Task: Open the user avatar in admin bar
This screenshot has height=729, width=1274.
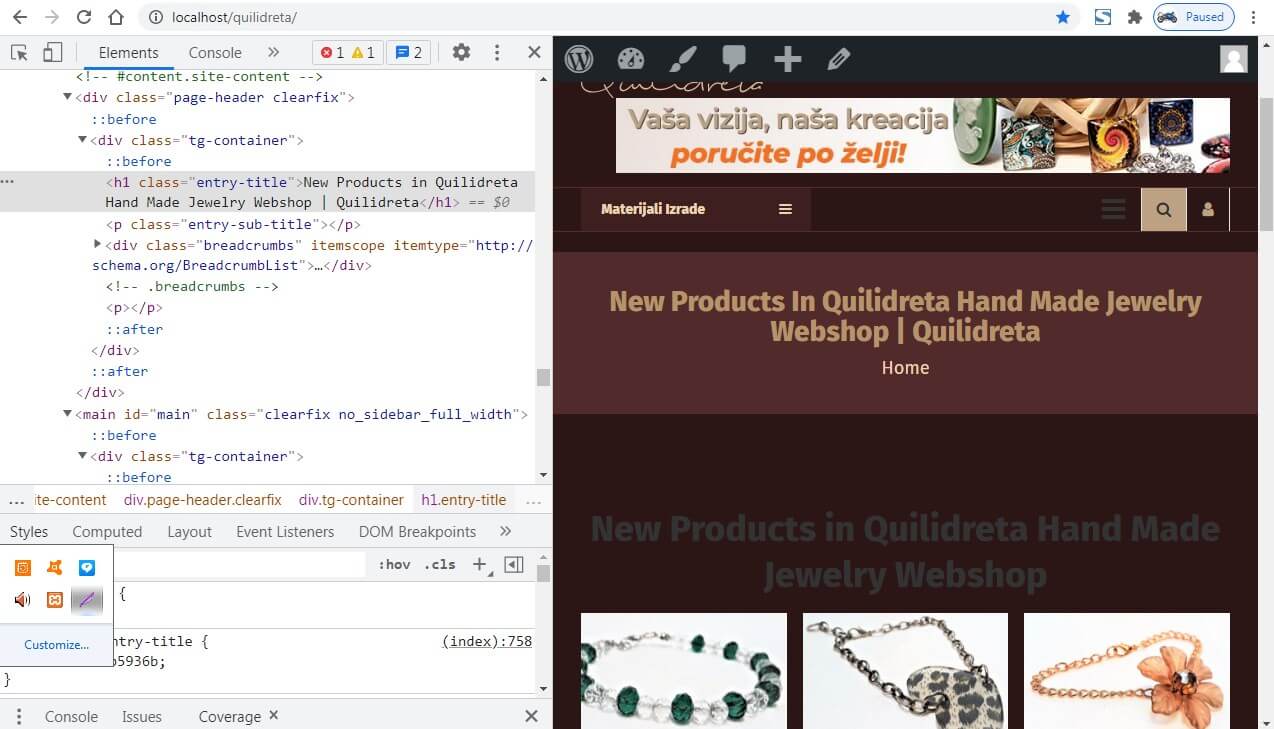Action: pyautogui.click(x=1234, y=59)
